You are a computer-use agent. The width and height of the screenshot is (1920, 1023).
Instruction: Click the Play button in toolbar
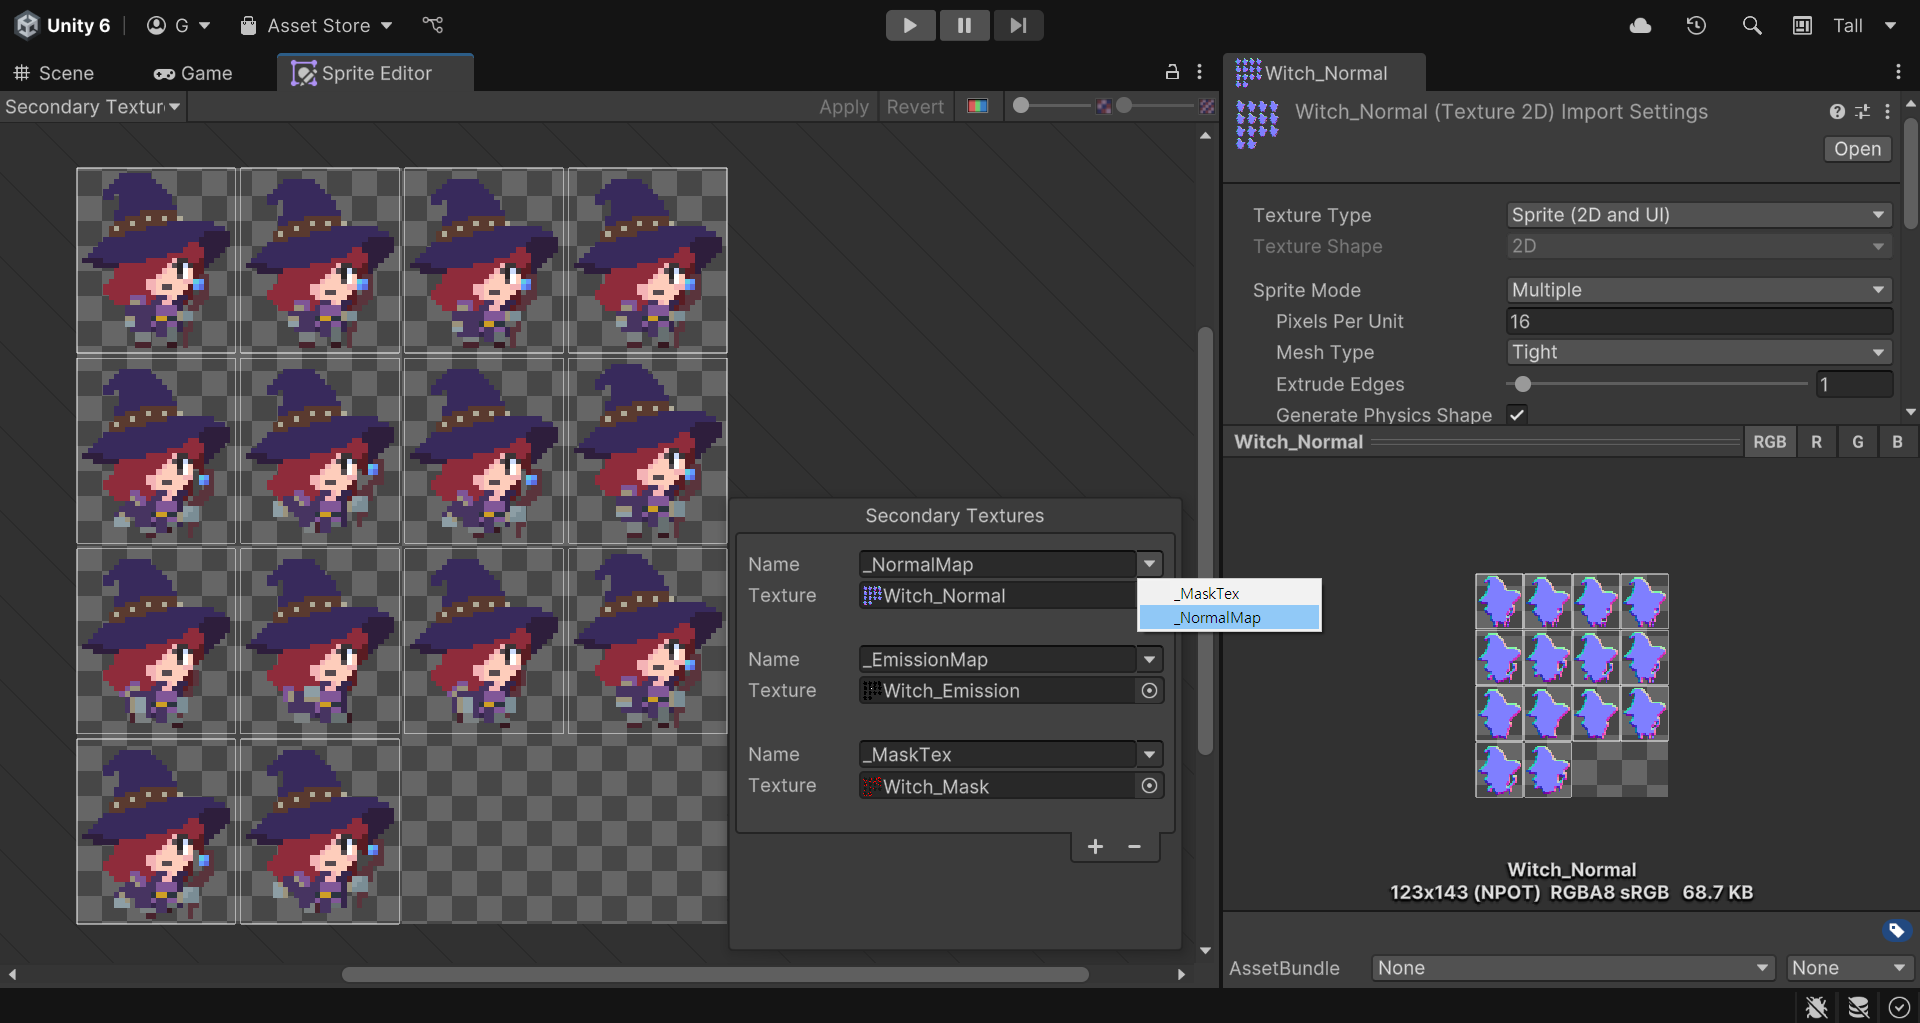tap(910, 25)
